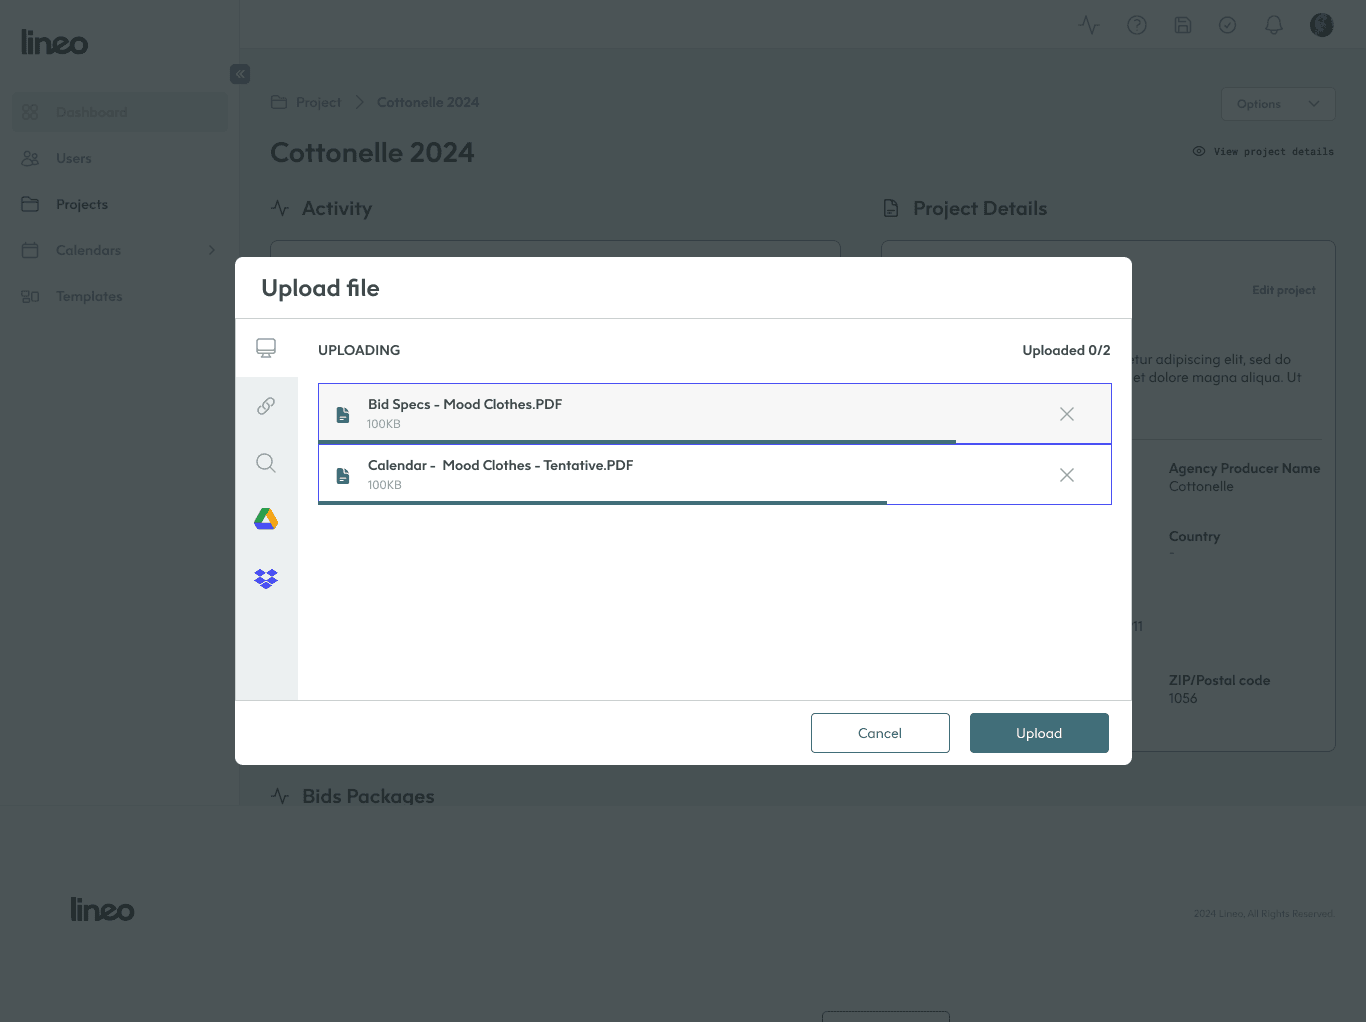
Task: Select the link upload source icon
Action: click(266, 406)
